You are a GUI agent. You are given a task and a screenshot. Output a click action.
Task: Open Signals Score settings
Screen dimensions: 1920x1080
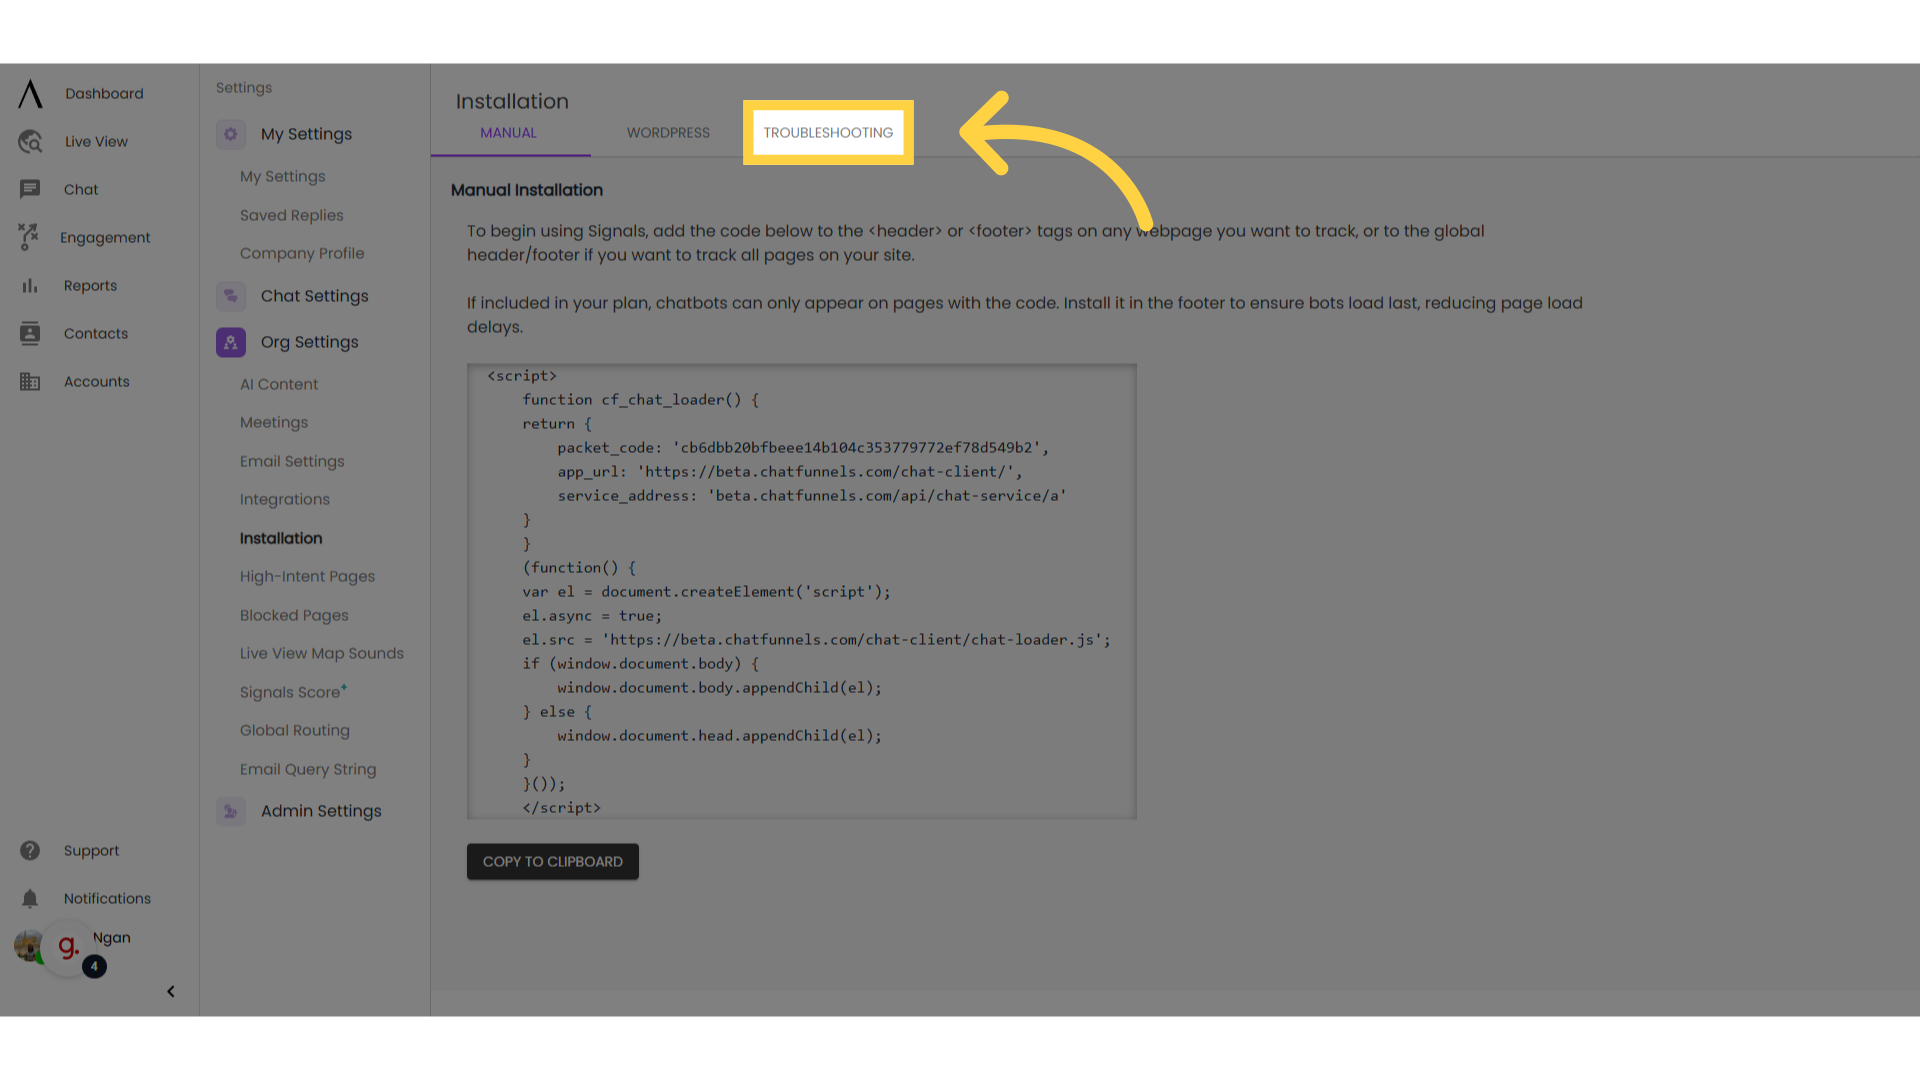click(293, 692)
